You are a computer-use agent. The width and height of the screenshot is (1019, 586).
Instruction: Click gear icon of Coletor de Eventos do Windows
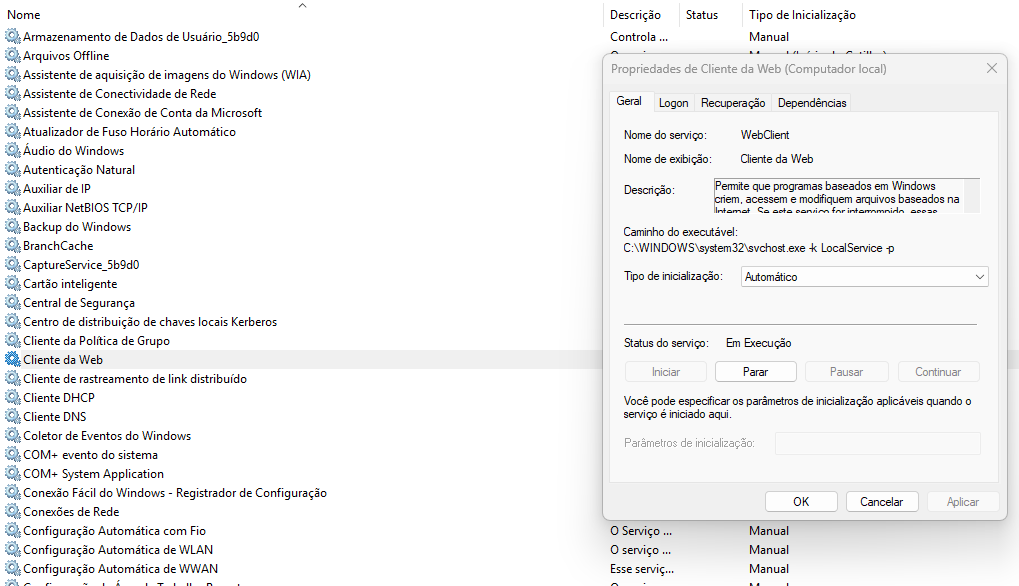pos(12,436)
